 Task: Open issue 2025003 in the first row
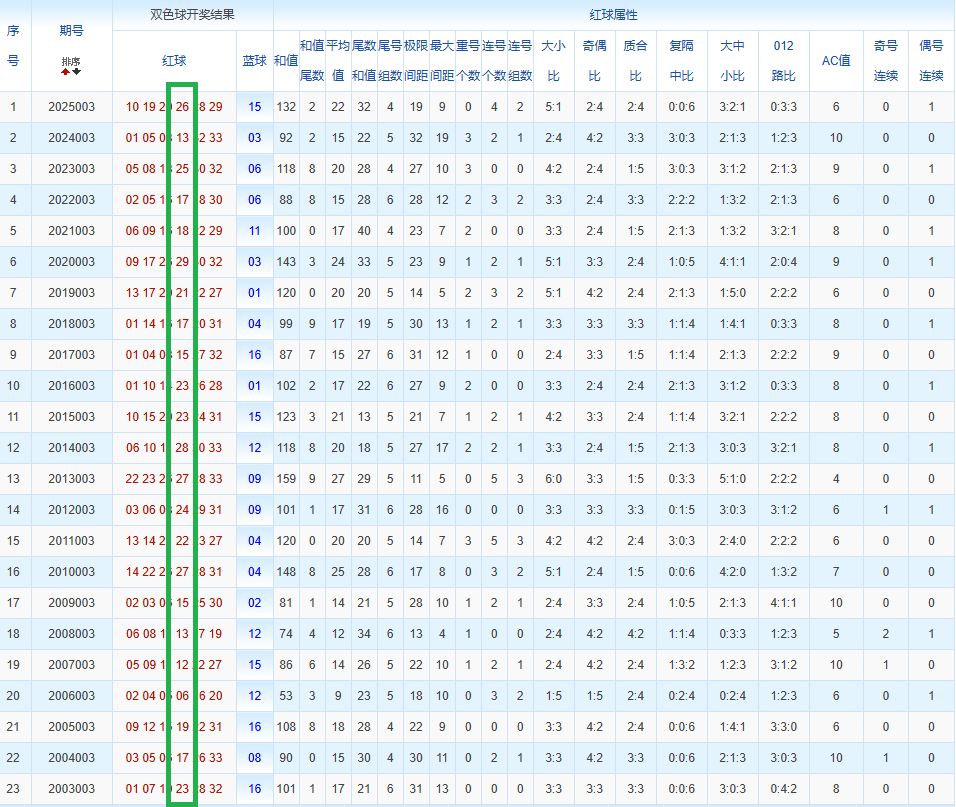pos(71,107)
